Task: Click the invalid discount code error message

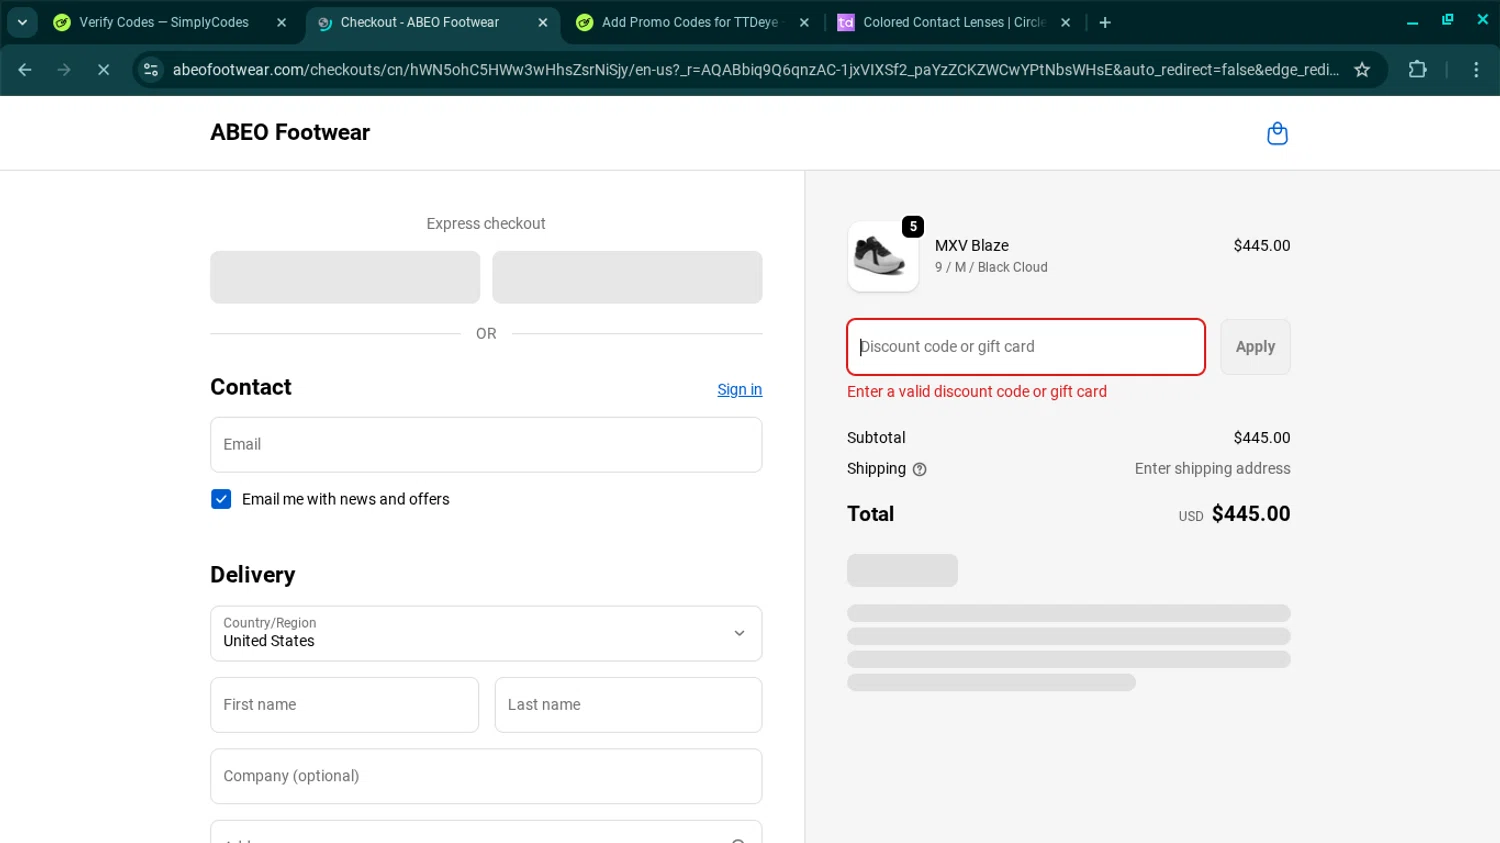Action: (x=977, y=392)
